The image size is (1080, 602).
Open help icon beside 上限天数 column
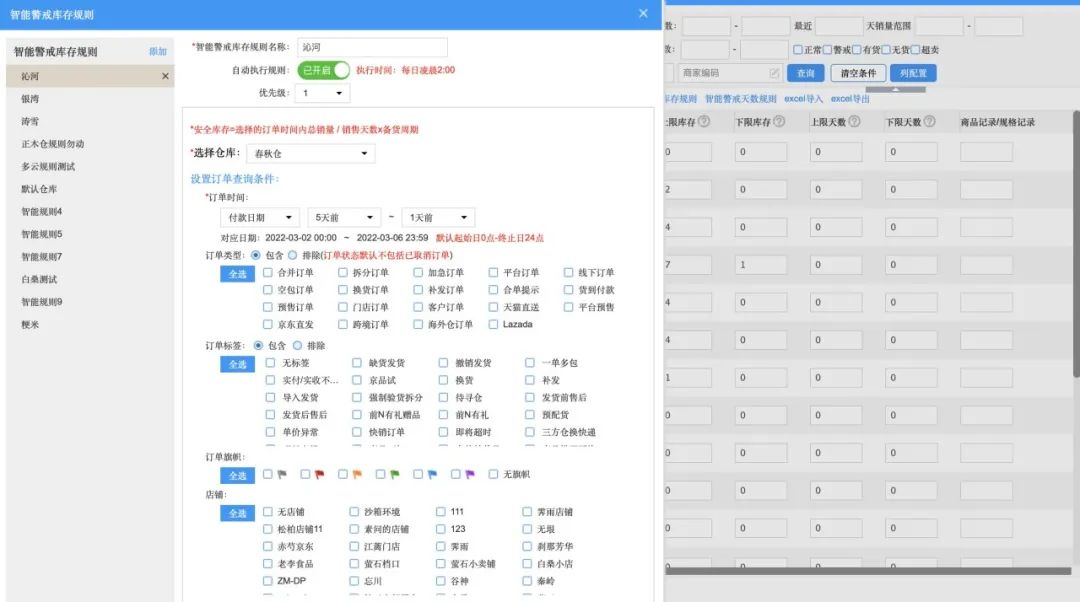[854, 121]
